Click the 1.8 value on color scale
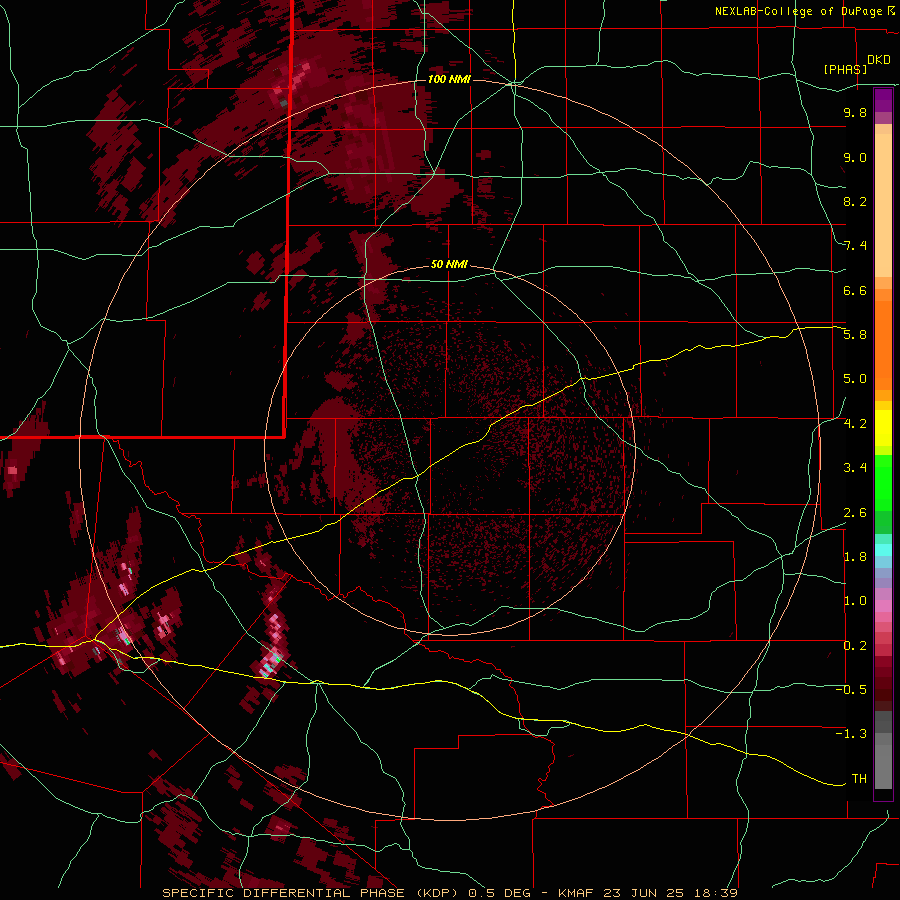900x900 pixels. [x=855, y=557]
